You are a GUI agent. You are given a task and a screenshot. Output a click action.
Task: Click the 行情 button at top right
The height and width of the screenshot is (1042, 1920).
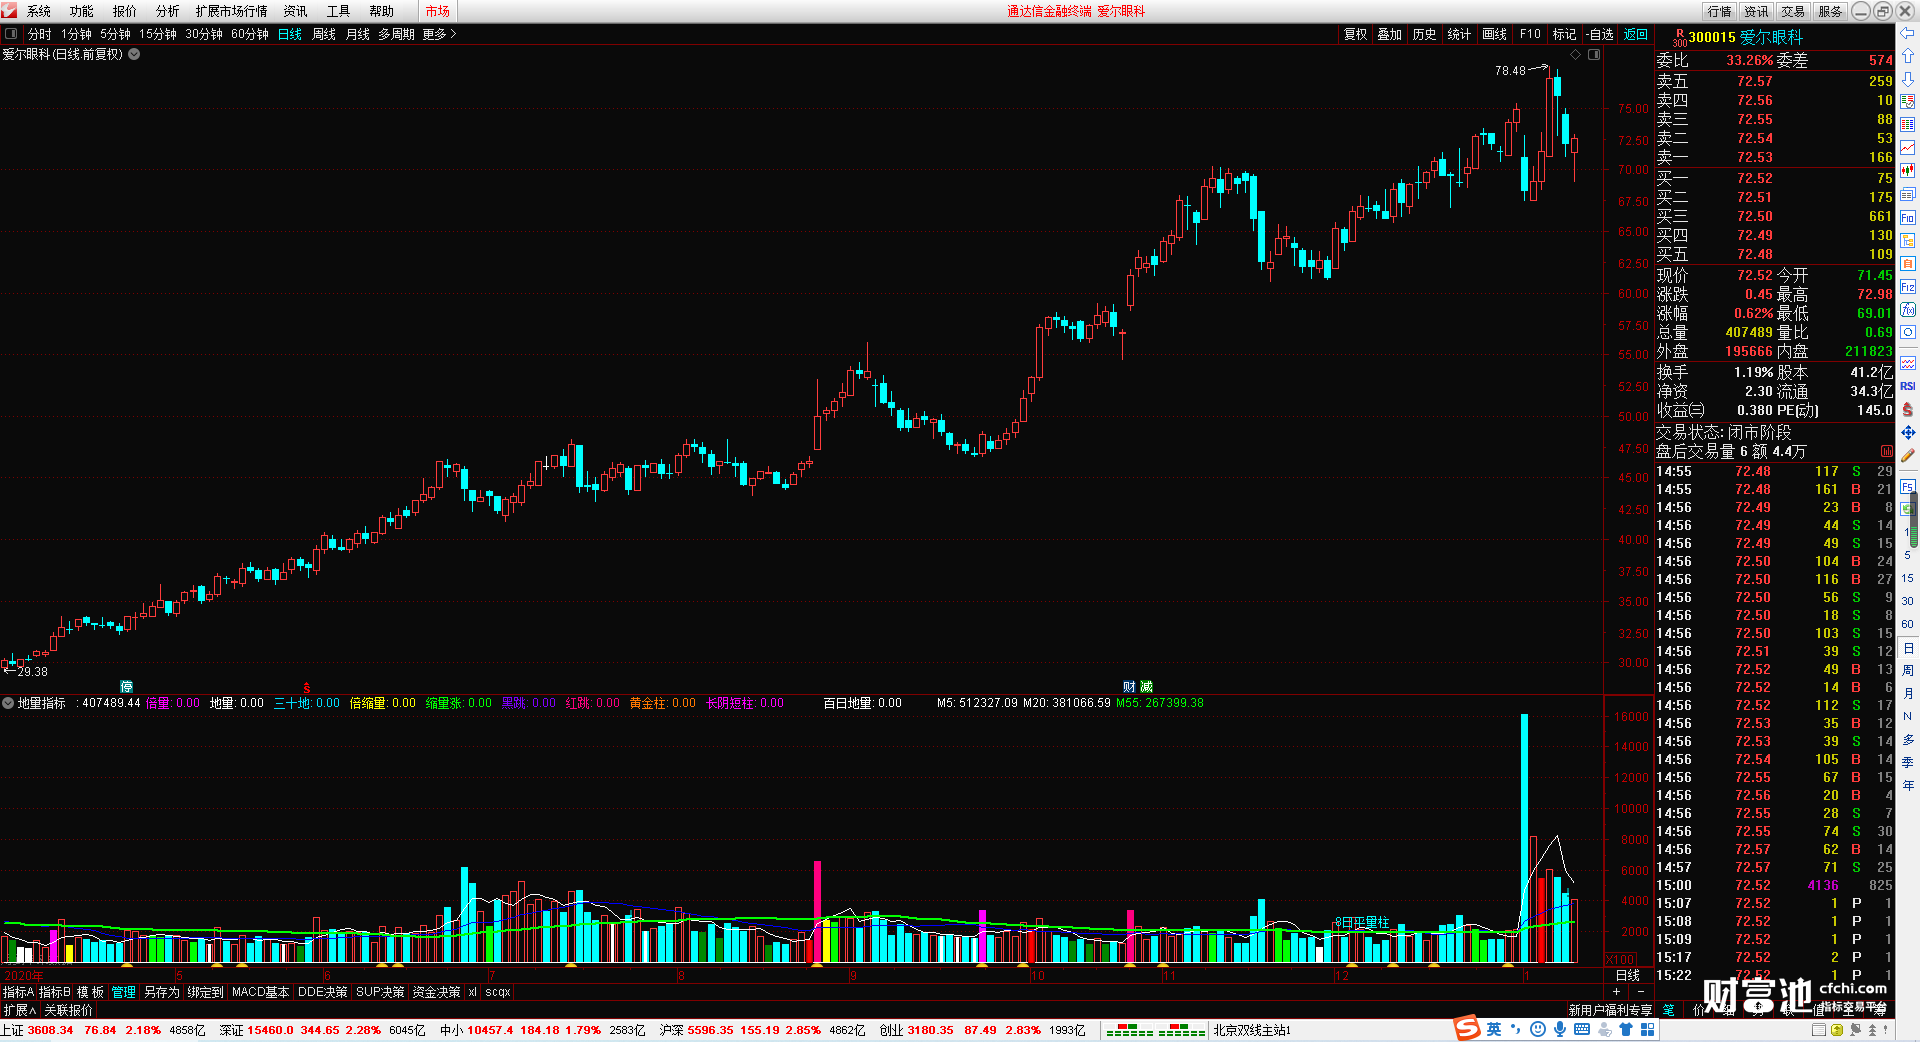tap(1720, 11)
